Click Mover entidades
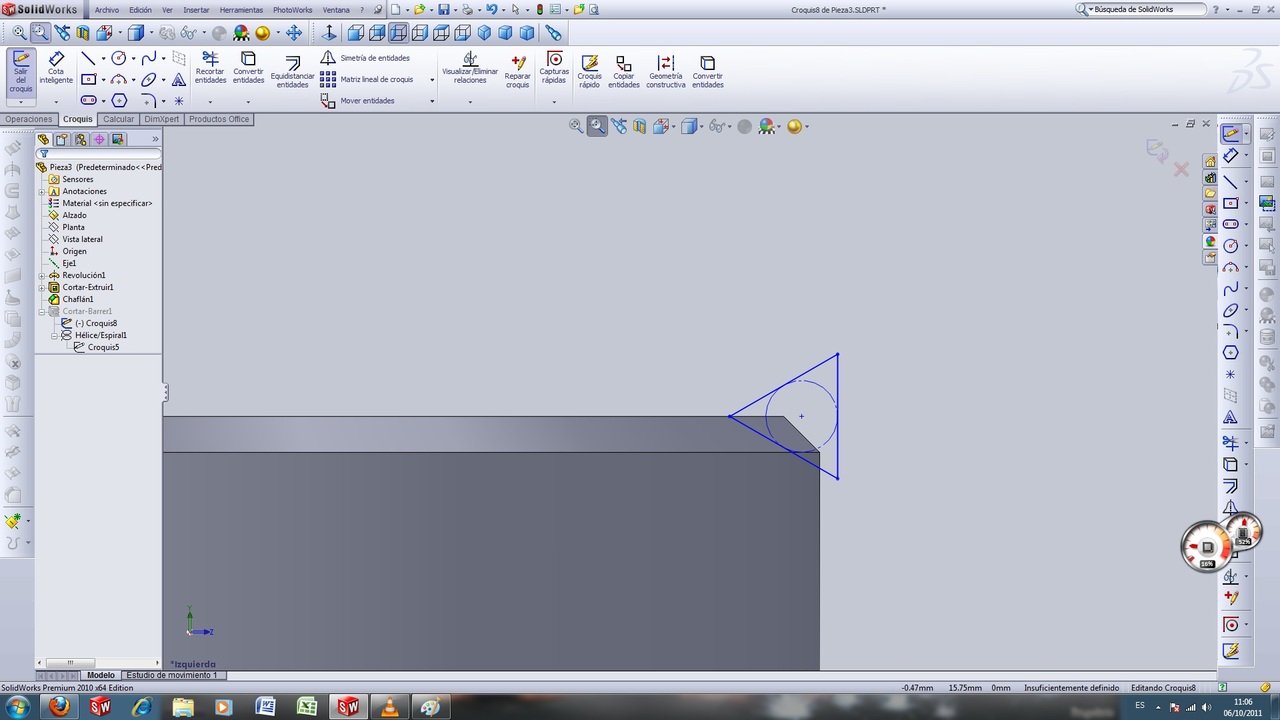Image resolution: width=1280 pixels, height=720 pixels. tap(358, 101)
